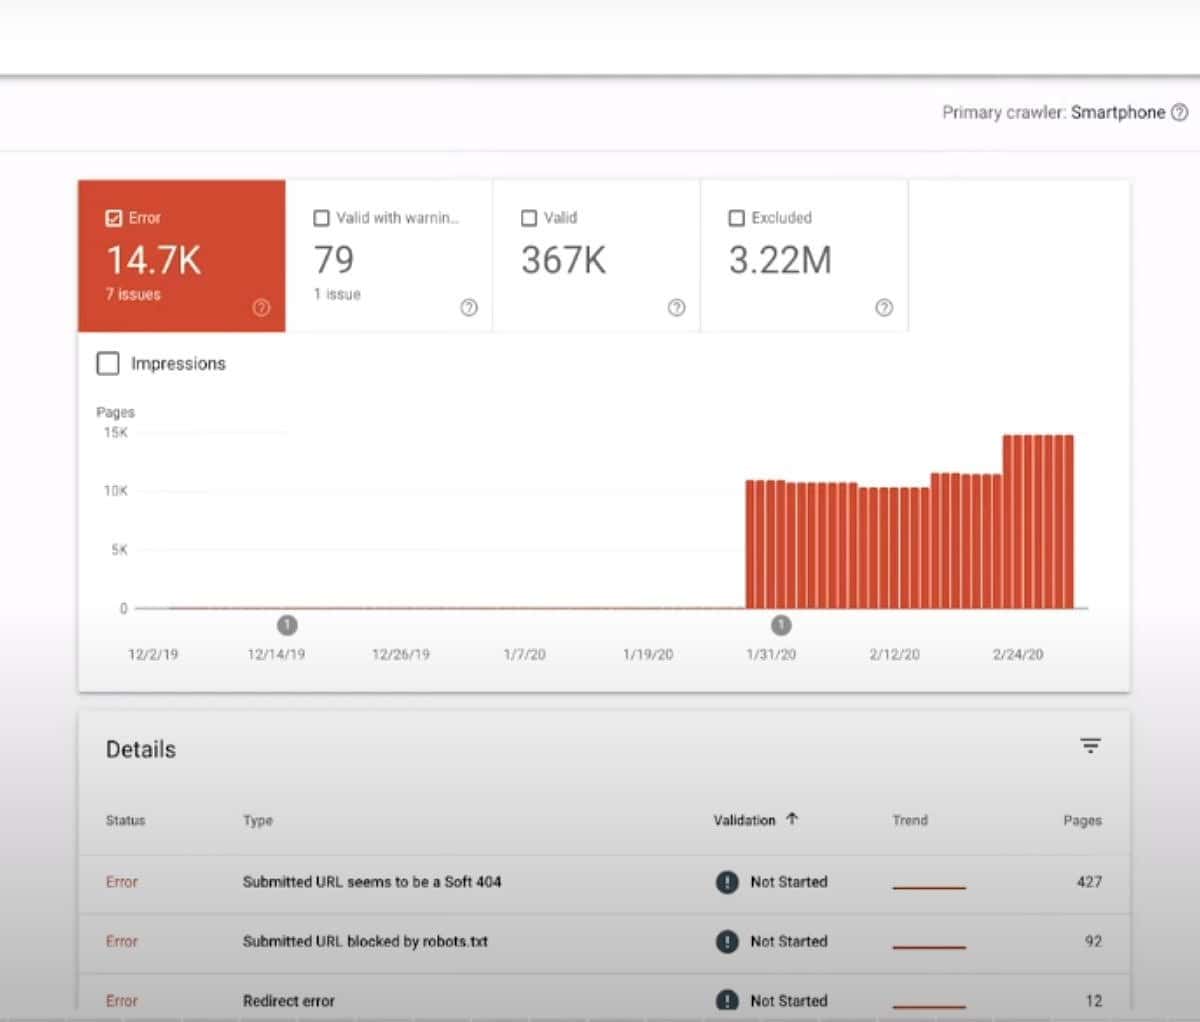The image size is (1200, 1022).
Task: Open the Redirect error row
Action: pos(289,1000)
